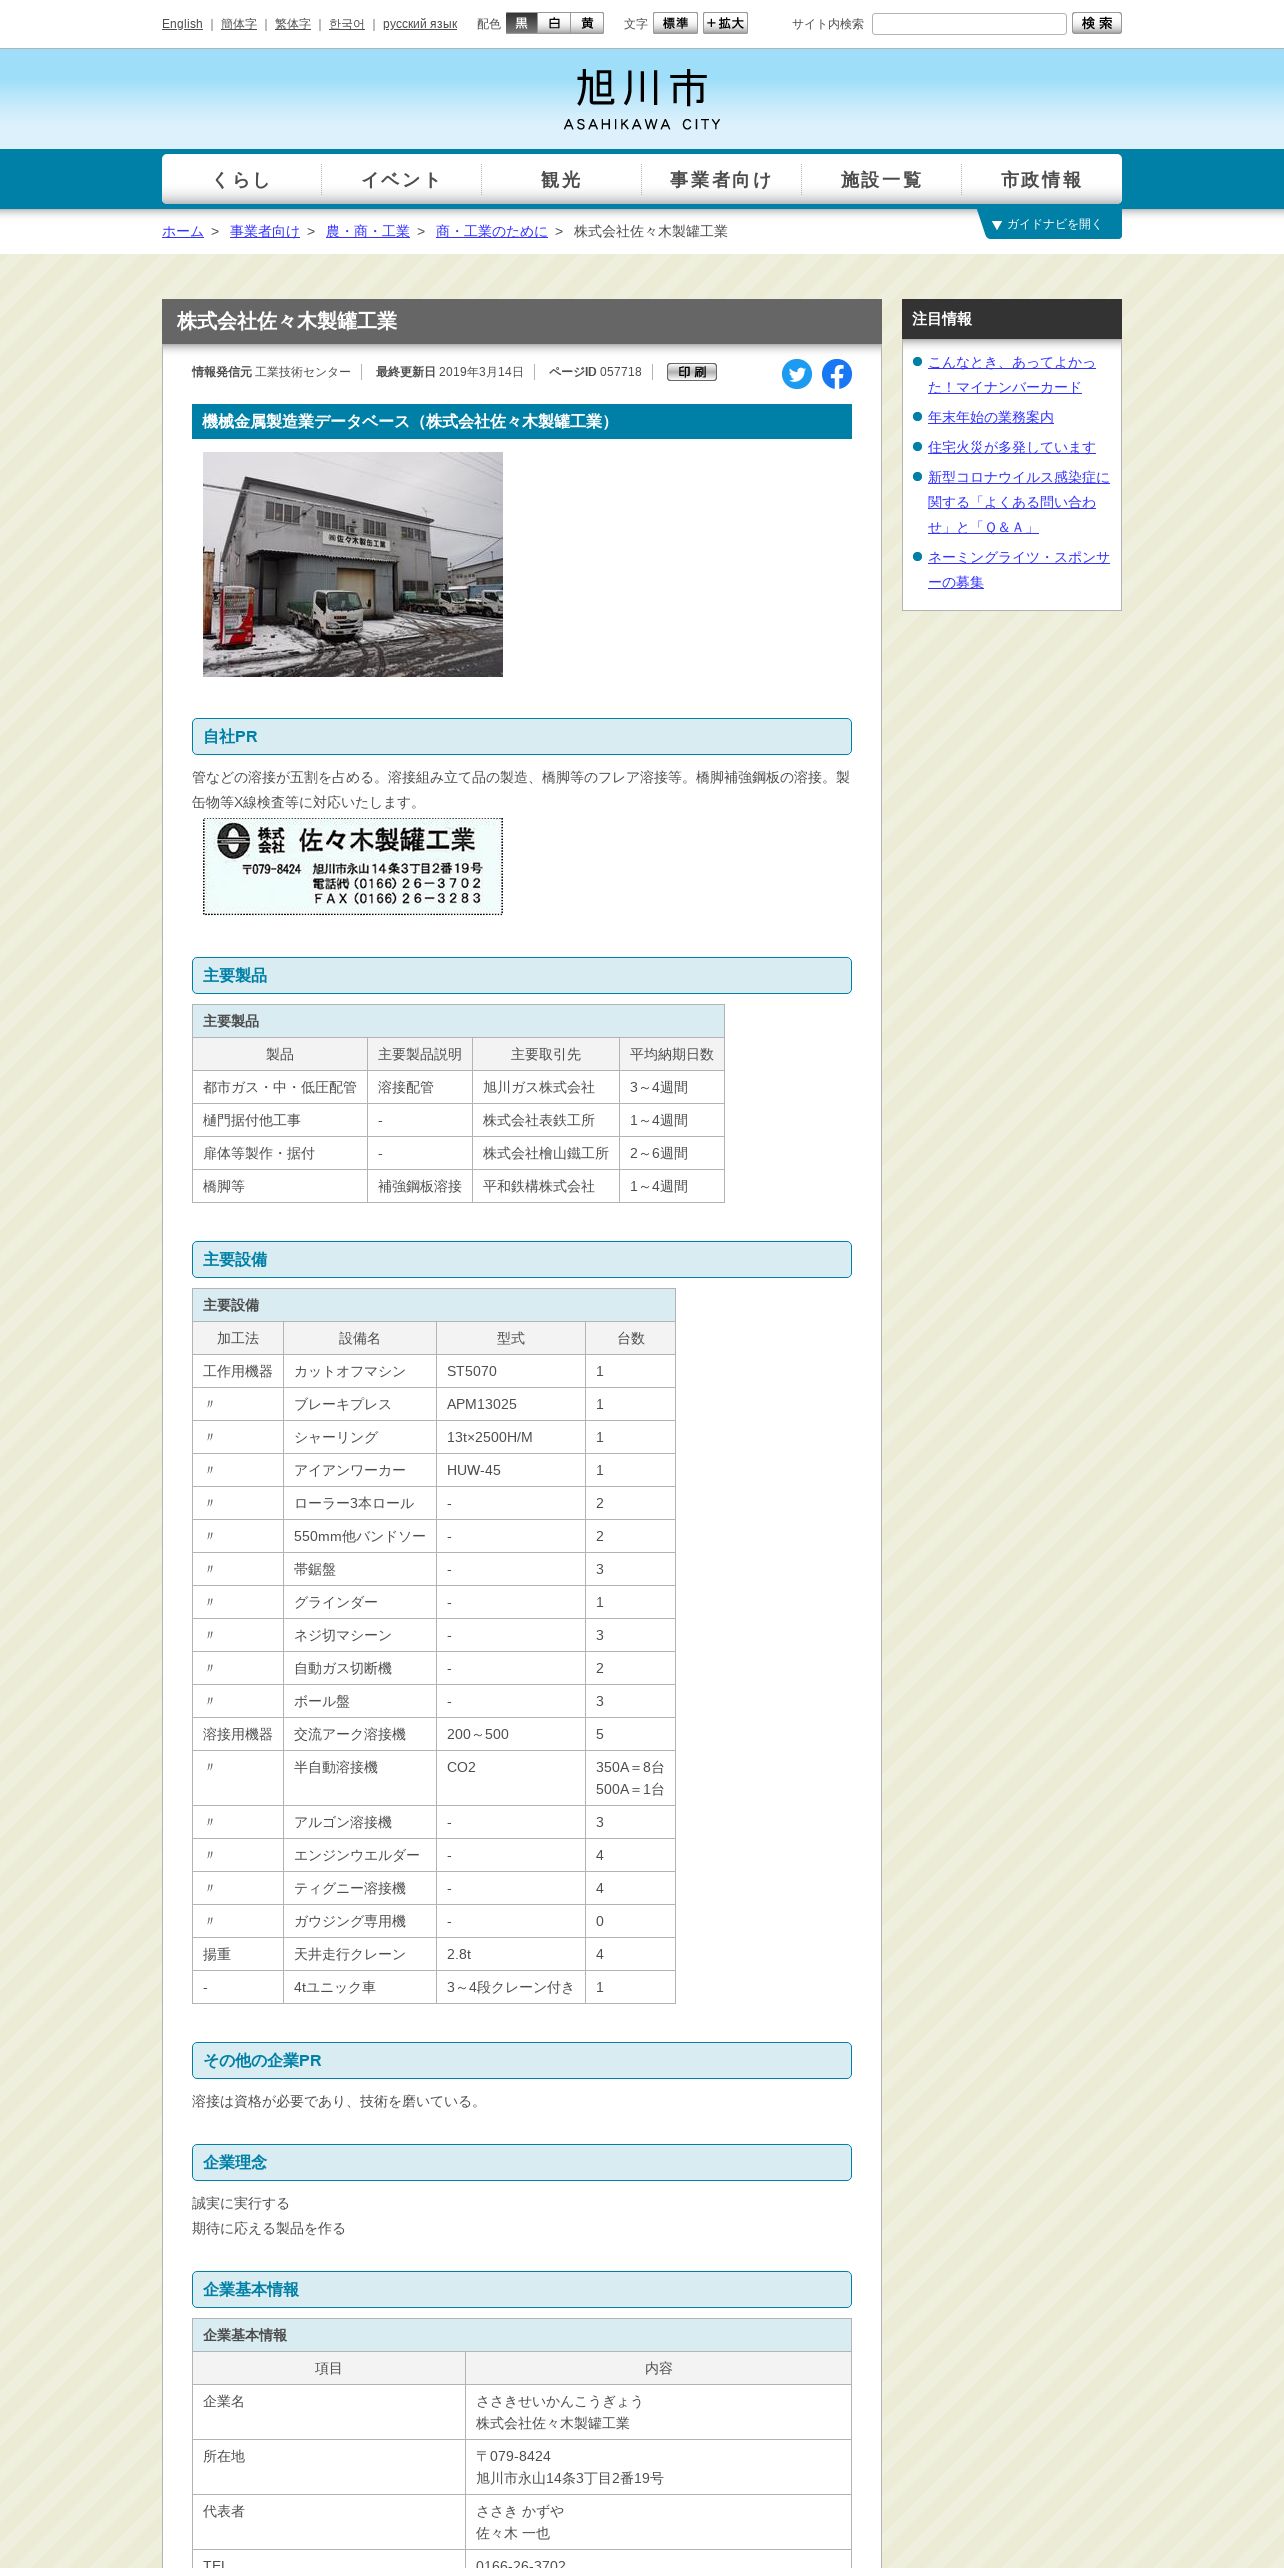The width and height of the screenshot is (1284, 2568).
Task: Share page on Facebook icon
Action: 837,374
